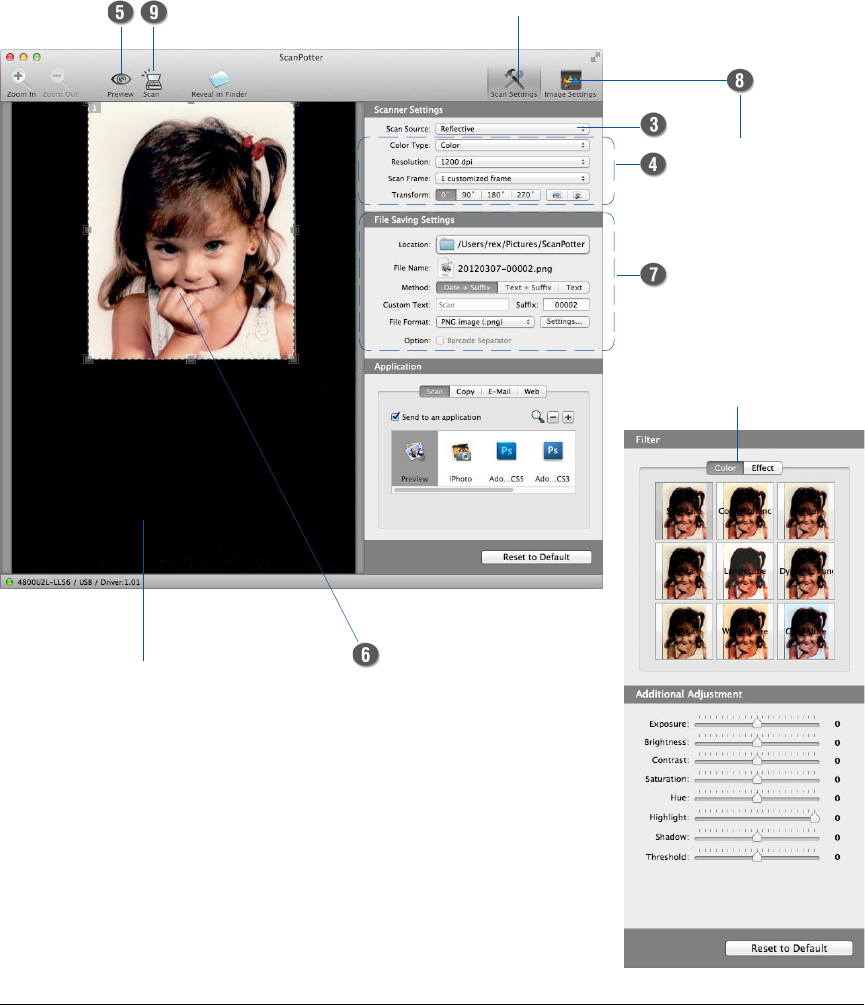Uncheck Send to an application
Screen dimensions: 865x1005
(x=396, y=417)
